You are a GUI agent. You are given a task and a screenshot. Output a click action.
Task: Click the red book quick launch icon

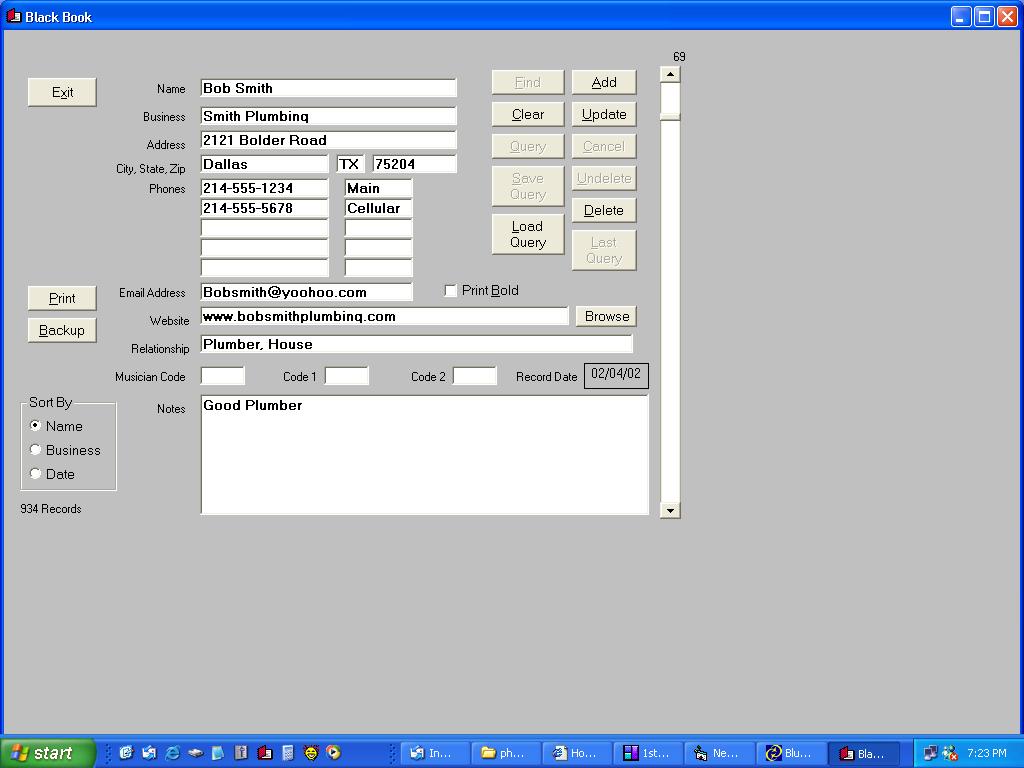pyautogui.click(x=264, y=753)
